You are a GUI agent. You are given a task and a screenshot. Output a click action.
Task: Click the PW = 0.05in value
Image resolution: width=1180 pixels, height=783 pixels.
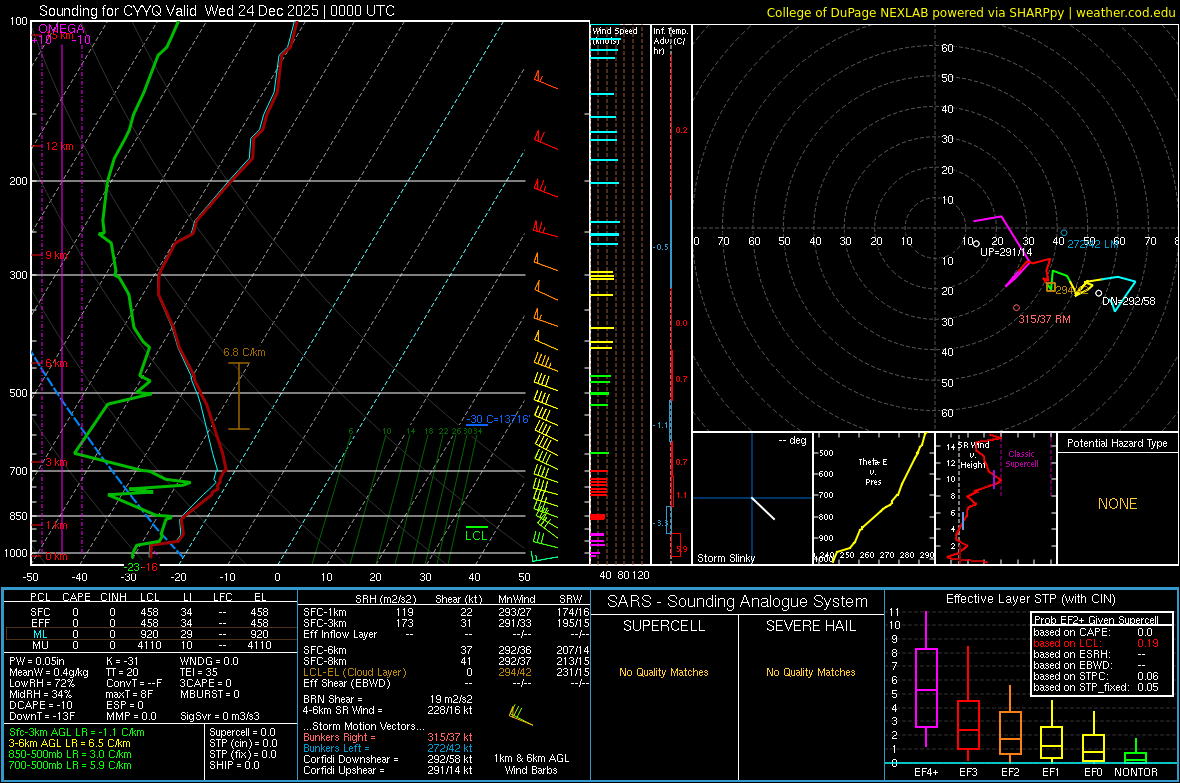(x=36, y=661)
